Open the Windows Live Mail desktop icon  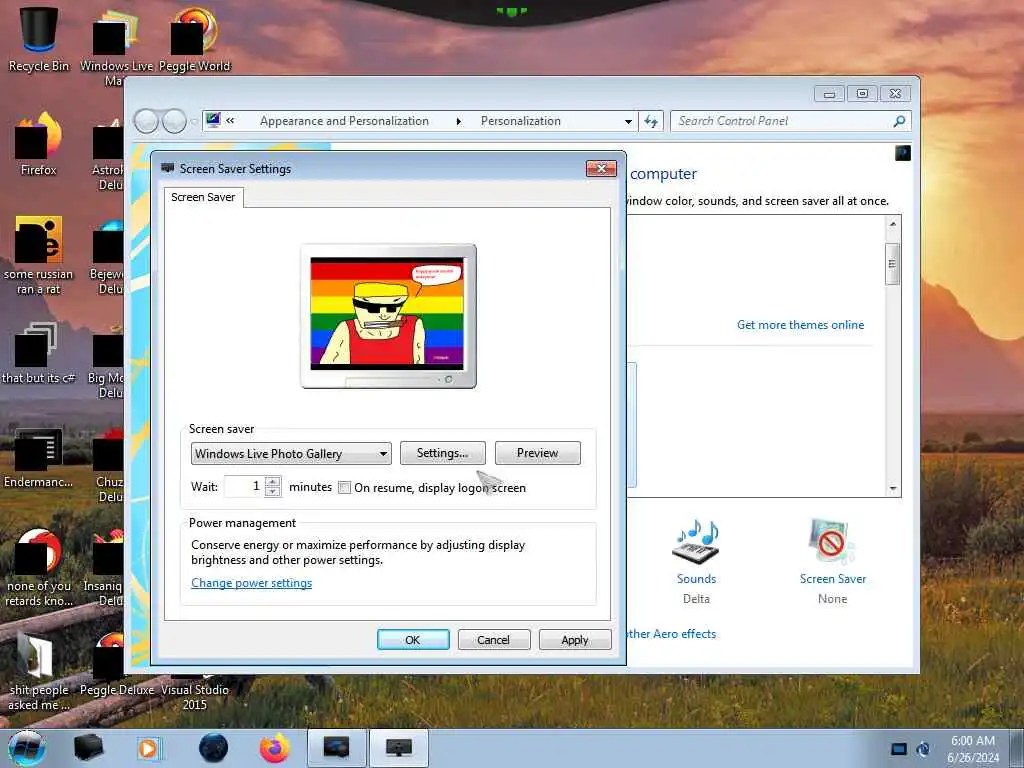point(116,46)
